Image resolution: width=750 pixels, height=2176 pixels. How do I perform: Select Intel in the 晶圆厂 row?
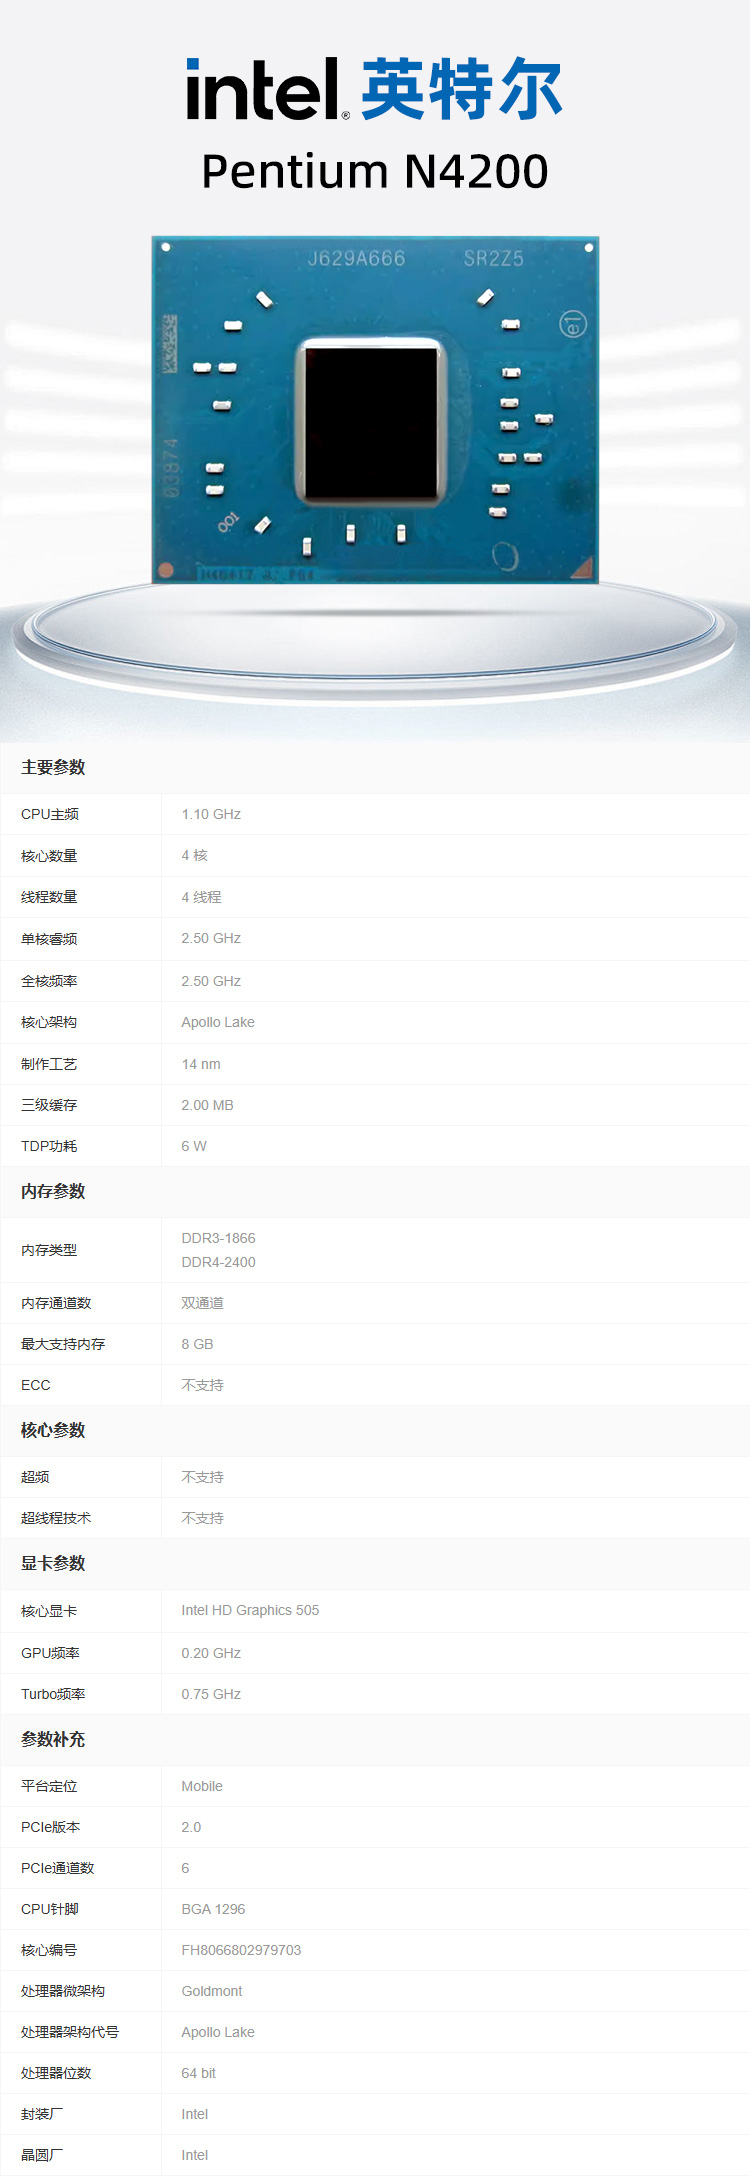(x=195, y=2156)
